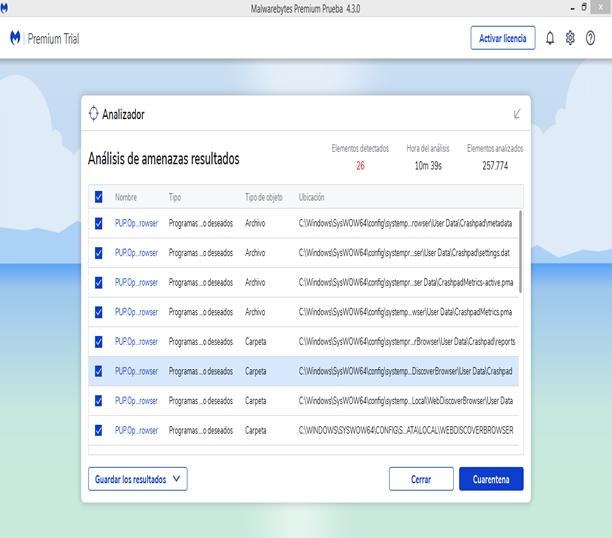Image resolution: width=612 pixels, height=538 pixels.
Task: Open PUP.Op...rowser link in Crashpad\metadata row
Action: coord(136,223)
